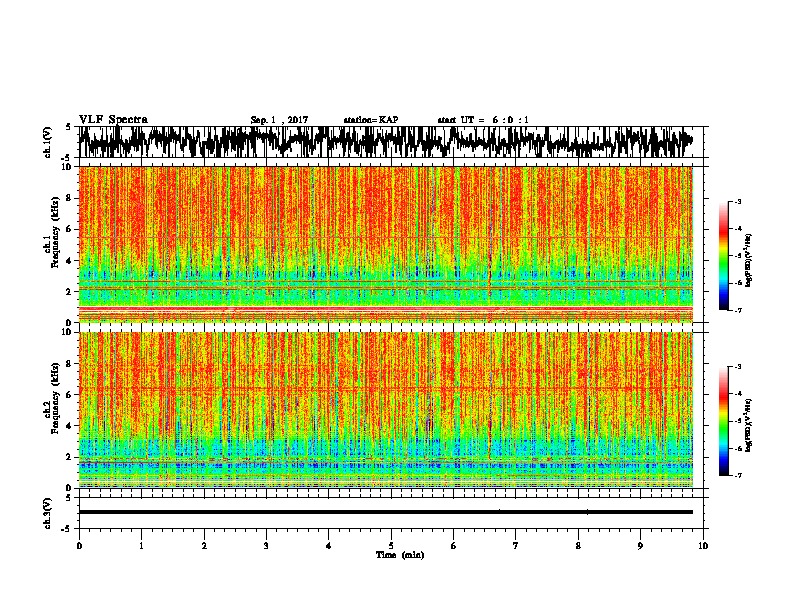Click the "station=KAP" header label
The width and height of the screenshot is (792, 612).
(x=371, y=120)
